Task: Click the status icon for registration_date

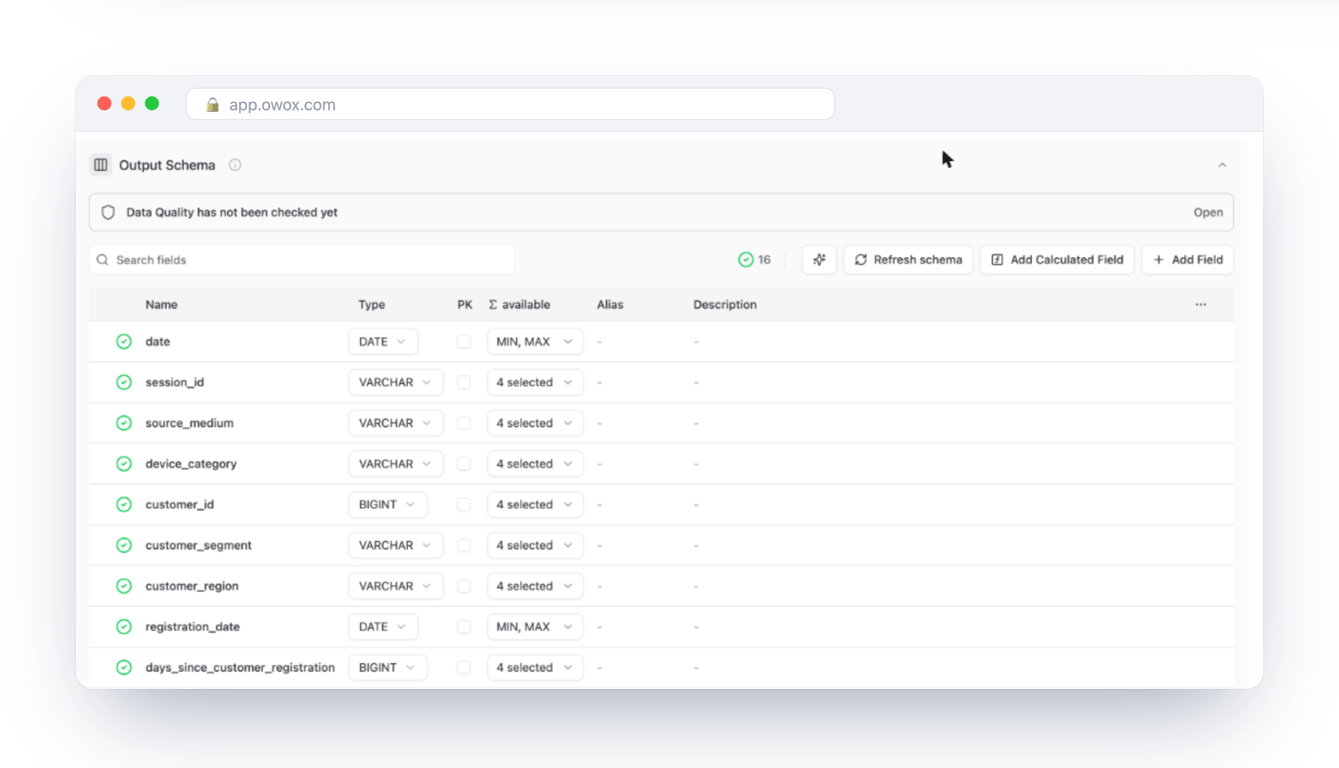Action: [x=124, y=627]
